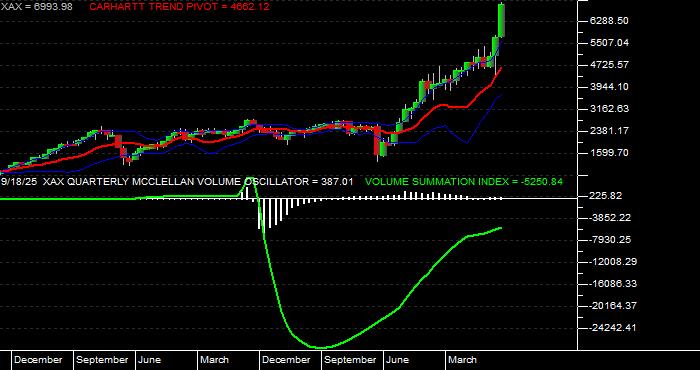700x370 pixels.
Task: Select the 1599.70 price axis value
Action: point(608,153)
